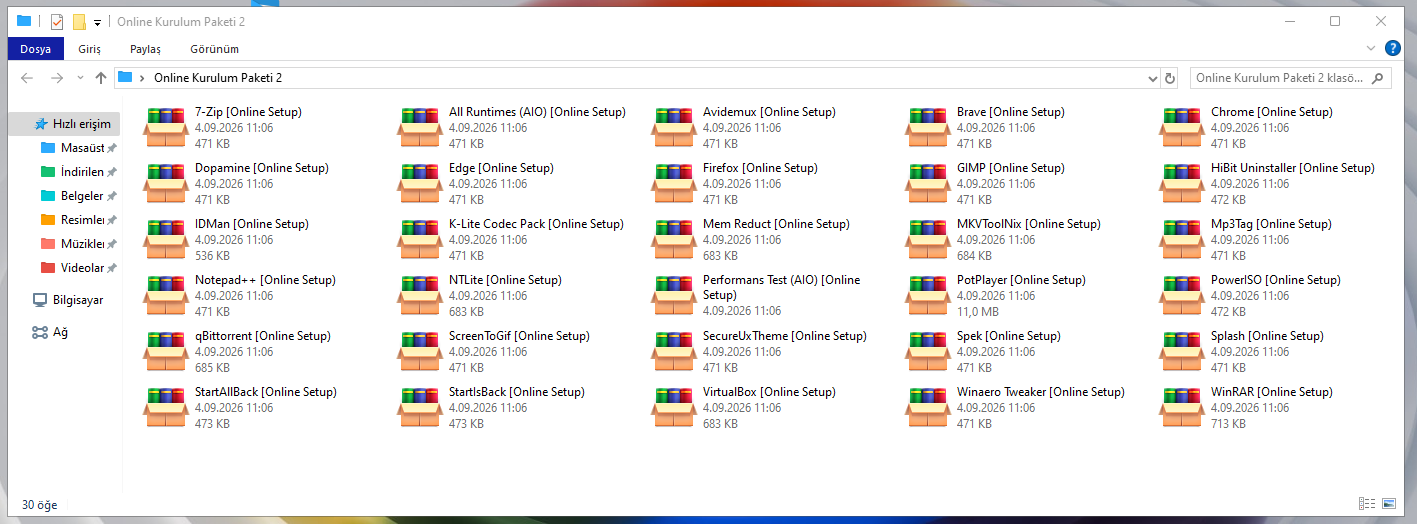Screen dimensions: 1417x524
Task: Go back with the left arrow
Action: coord(27,78)
